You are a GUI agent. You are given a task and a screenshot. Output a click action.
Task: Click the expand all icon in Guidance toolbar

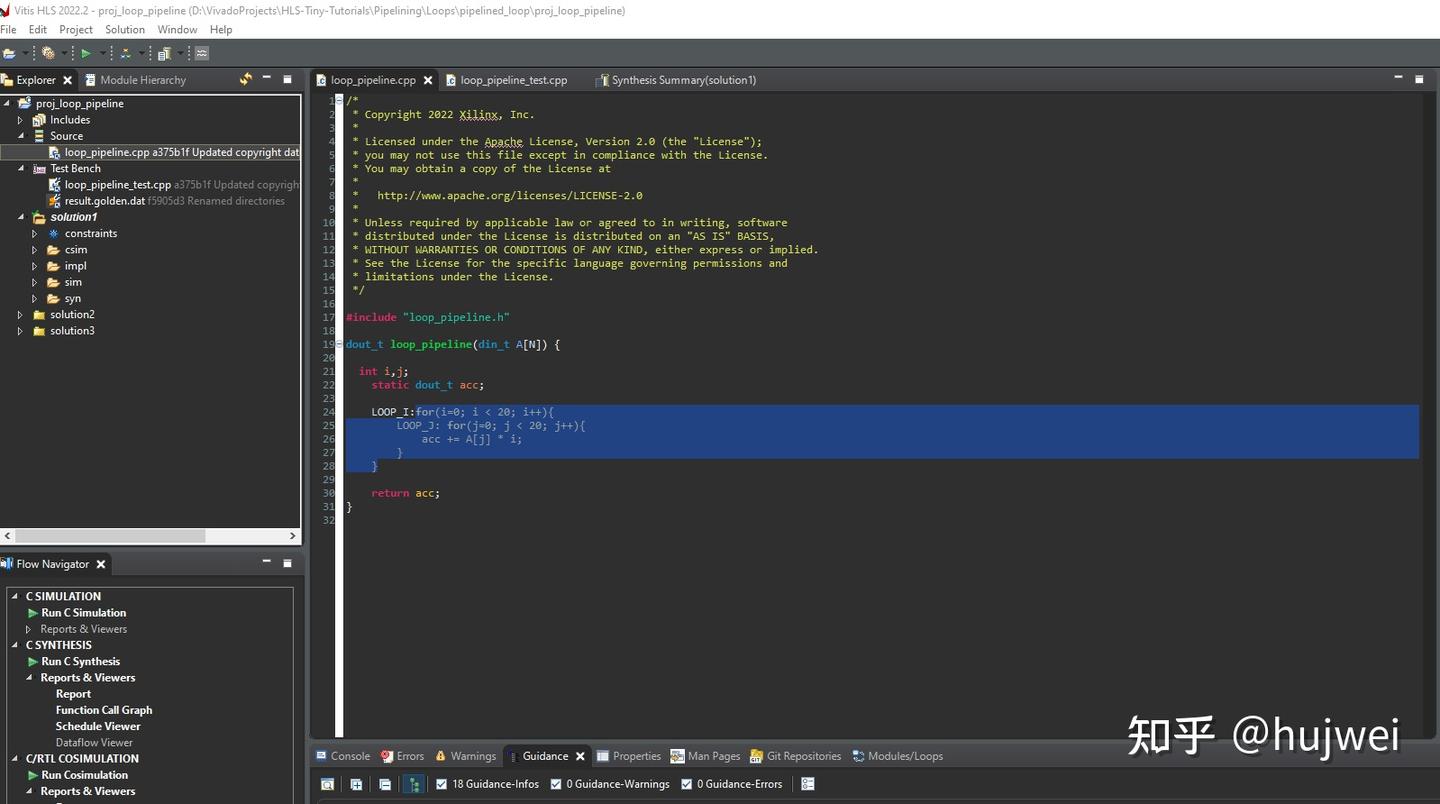(356, 784)
